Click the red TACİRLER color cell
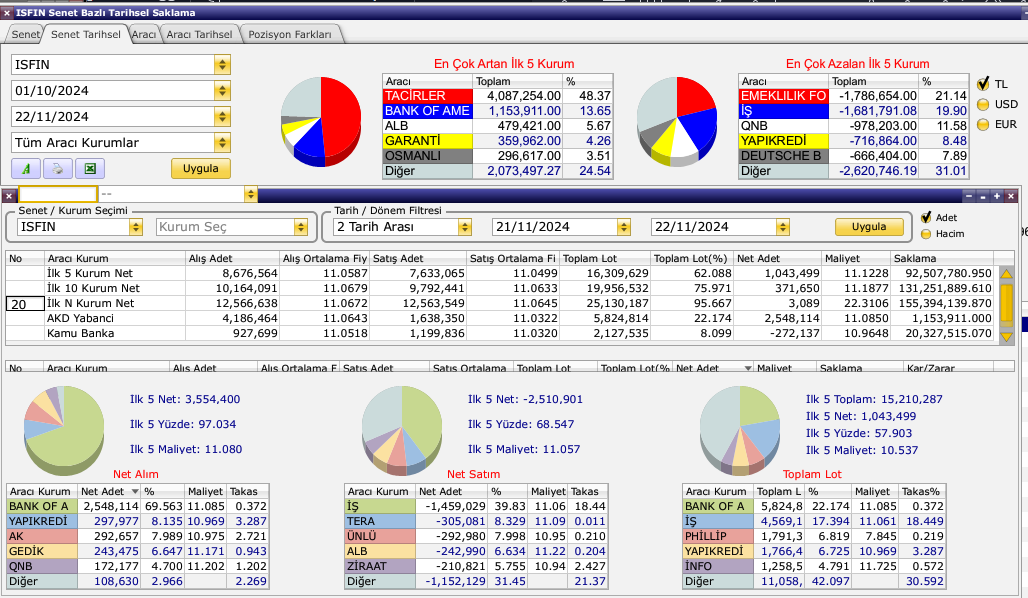The height and width of the screenshot is (598, 1028). coord(427,96)
